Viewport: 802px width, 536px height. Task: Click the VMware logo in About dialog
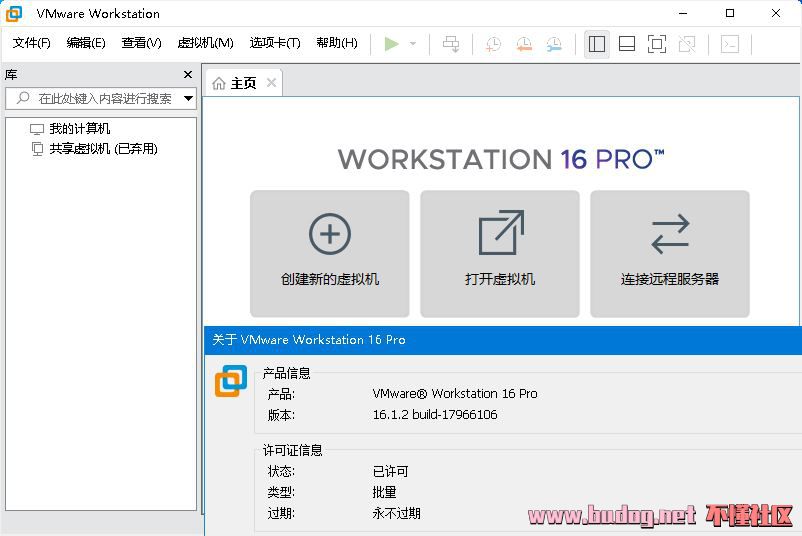click(231, 381)
